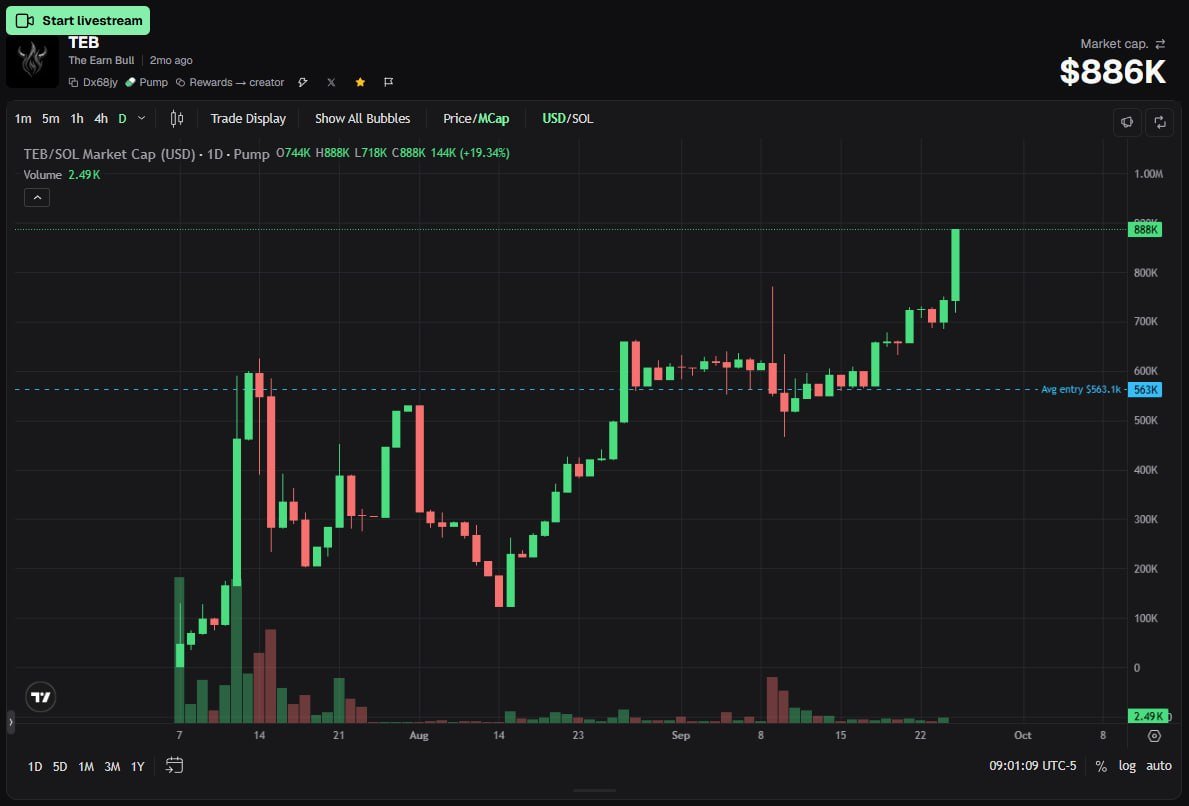This screenshot has width=1189, height=806.
Task: Open the Rewards → creator info
Action: click(230, 82)
